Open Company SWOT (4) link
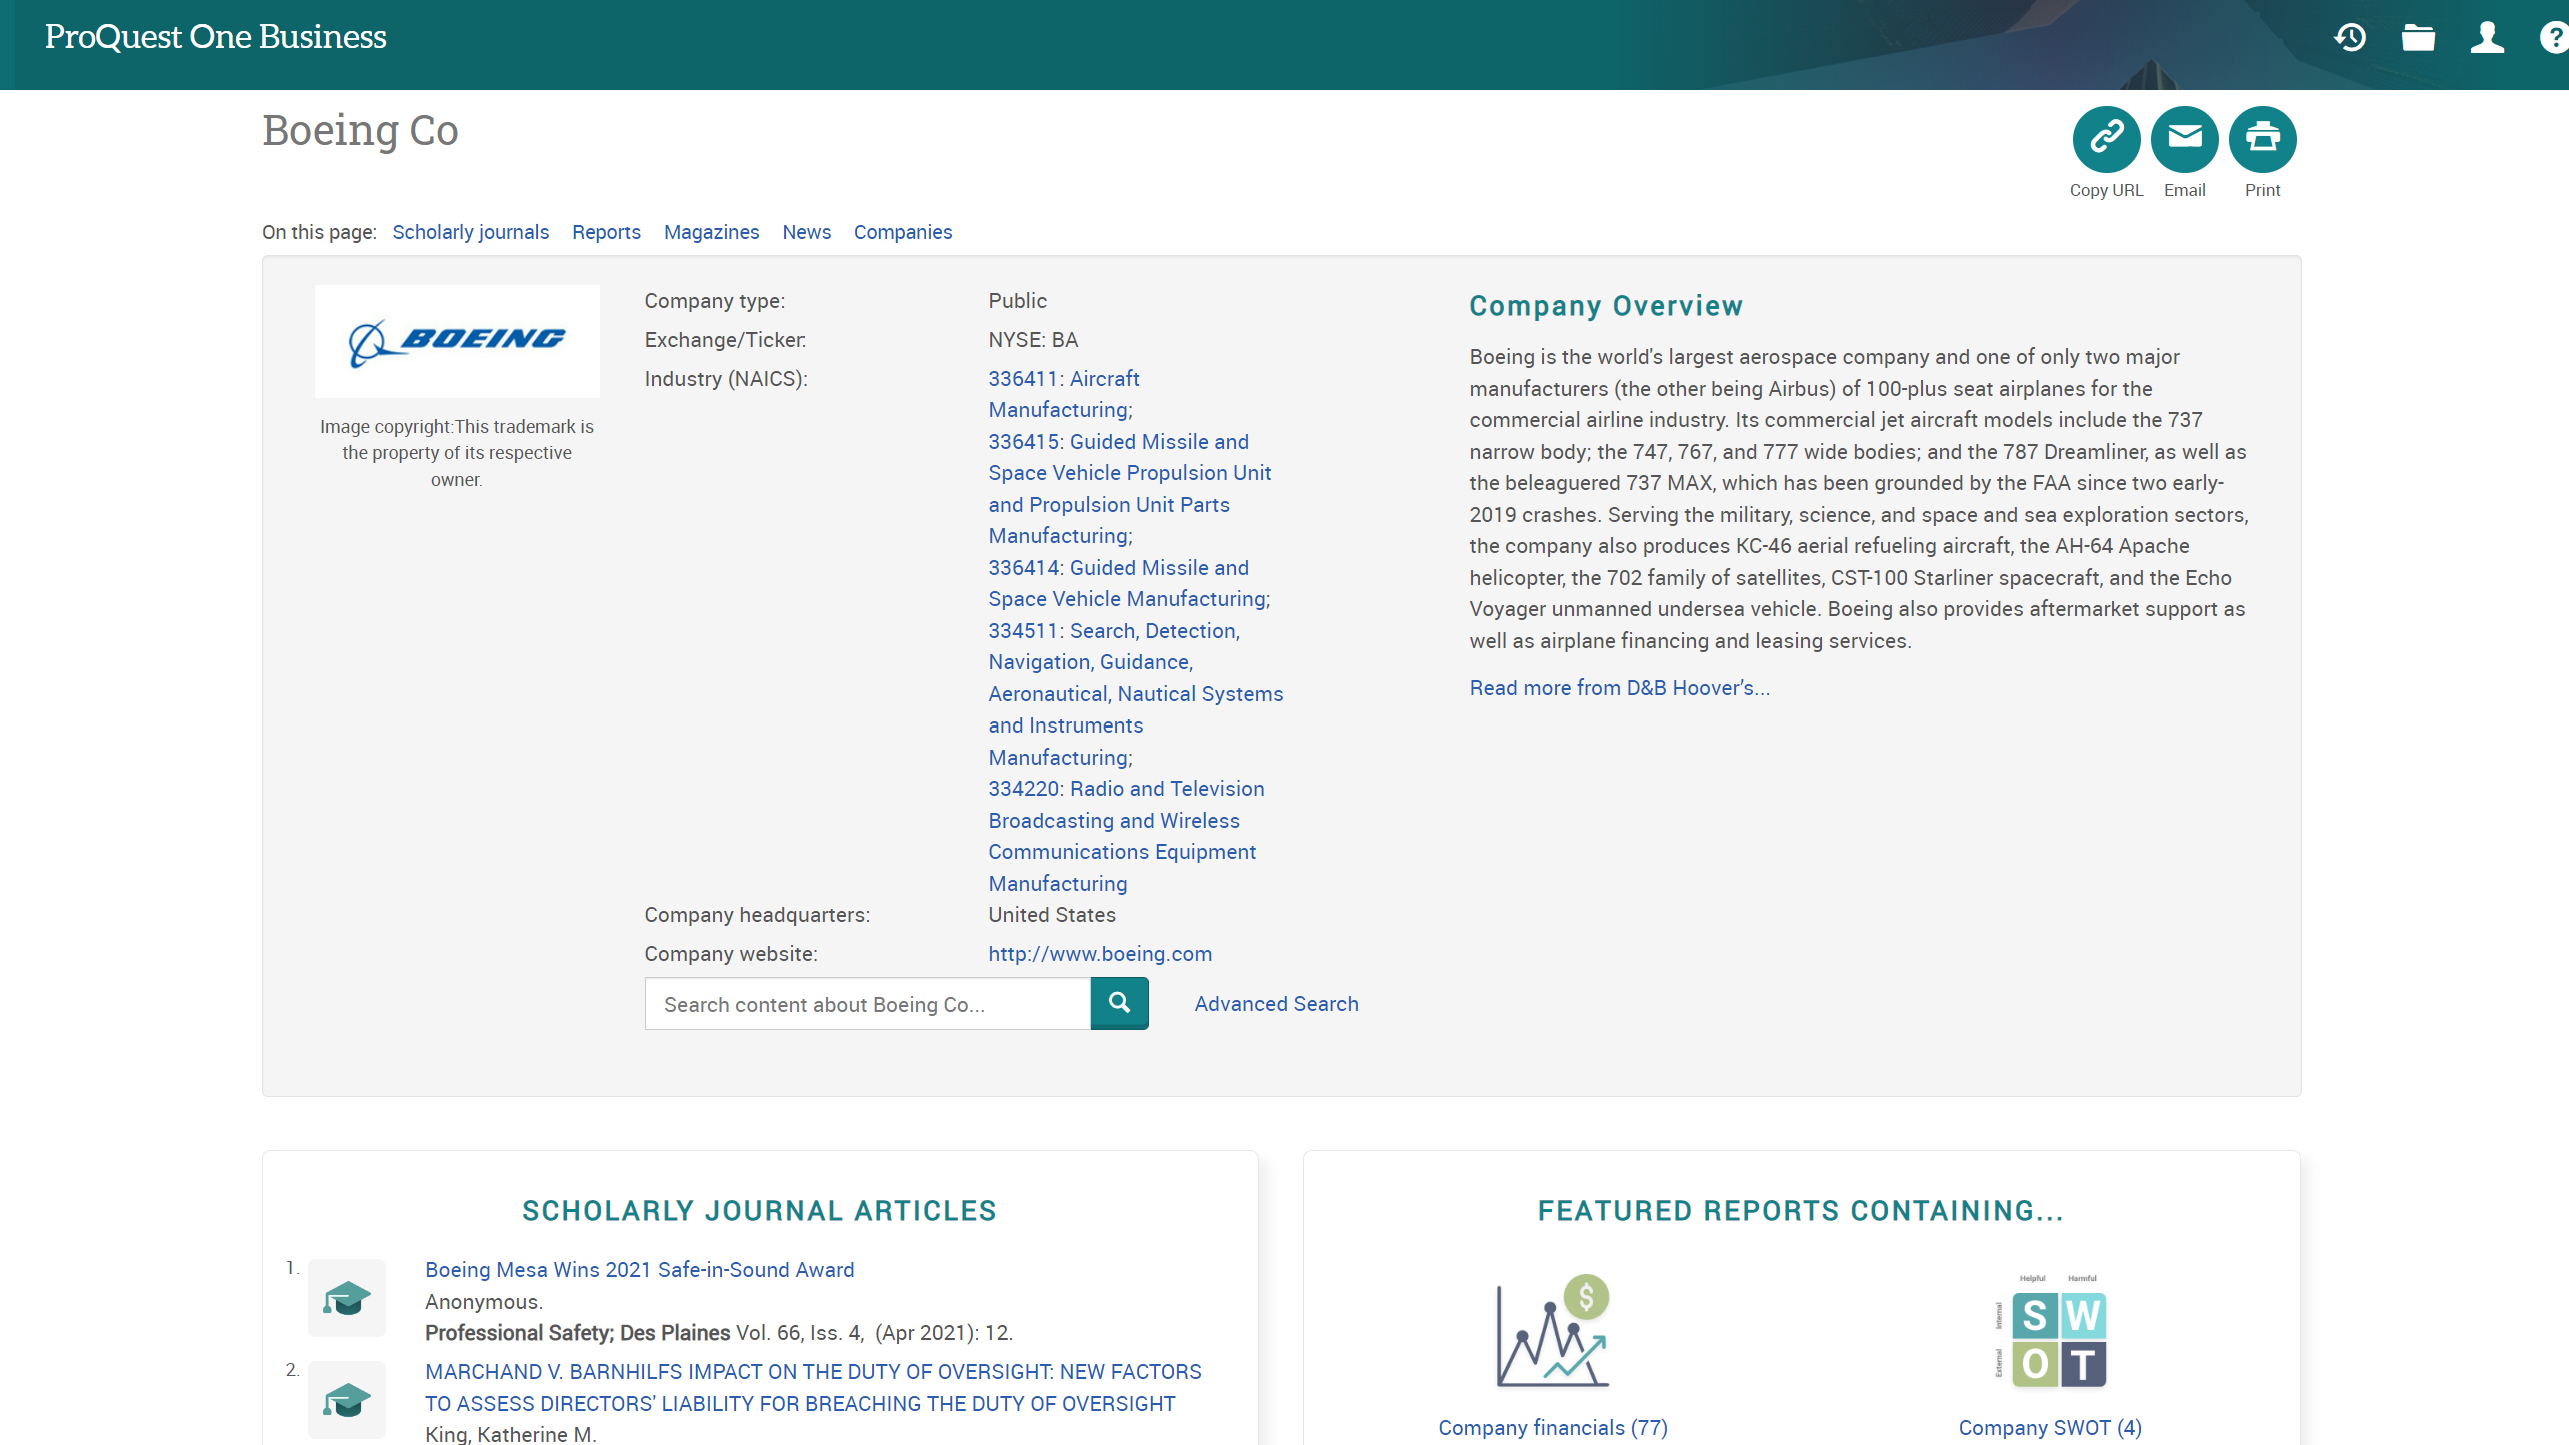 point(2050,1428)
